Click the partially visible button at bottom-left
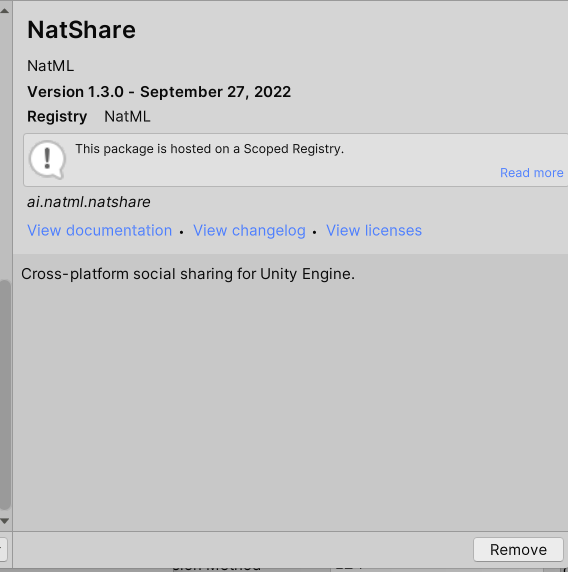 coord(3,549)
